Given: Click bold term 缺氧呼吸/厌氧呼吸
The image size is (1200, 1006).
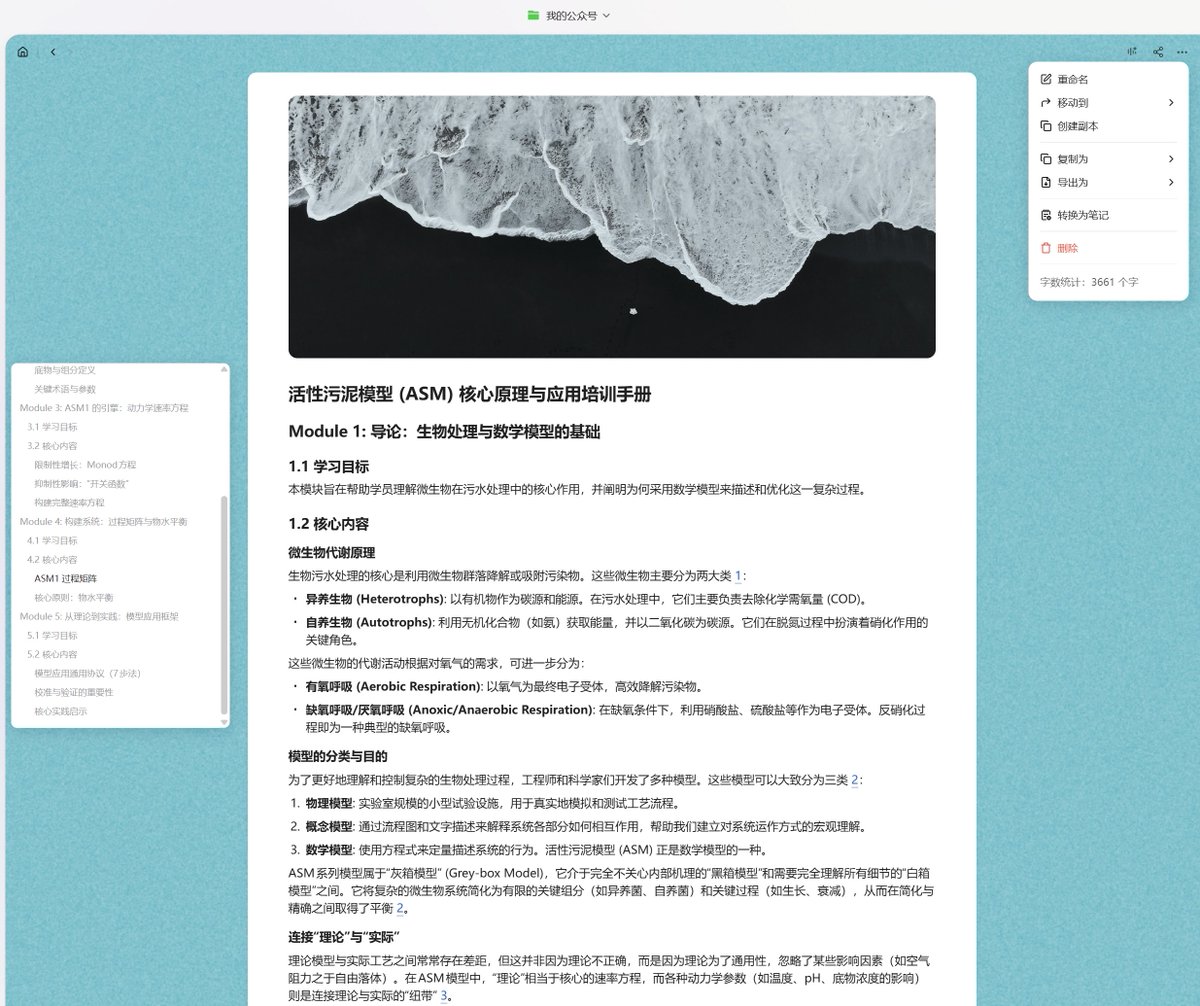Looking at the screenshot, I should [x=449, y=710].
